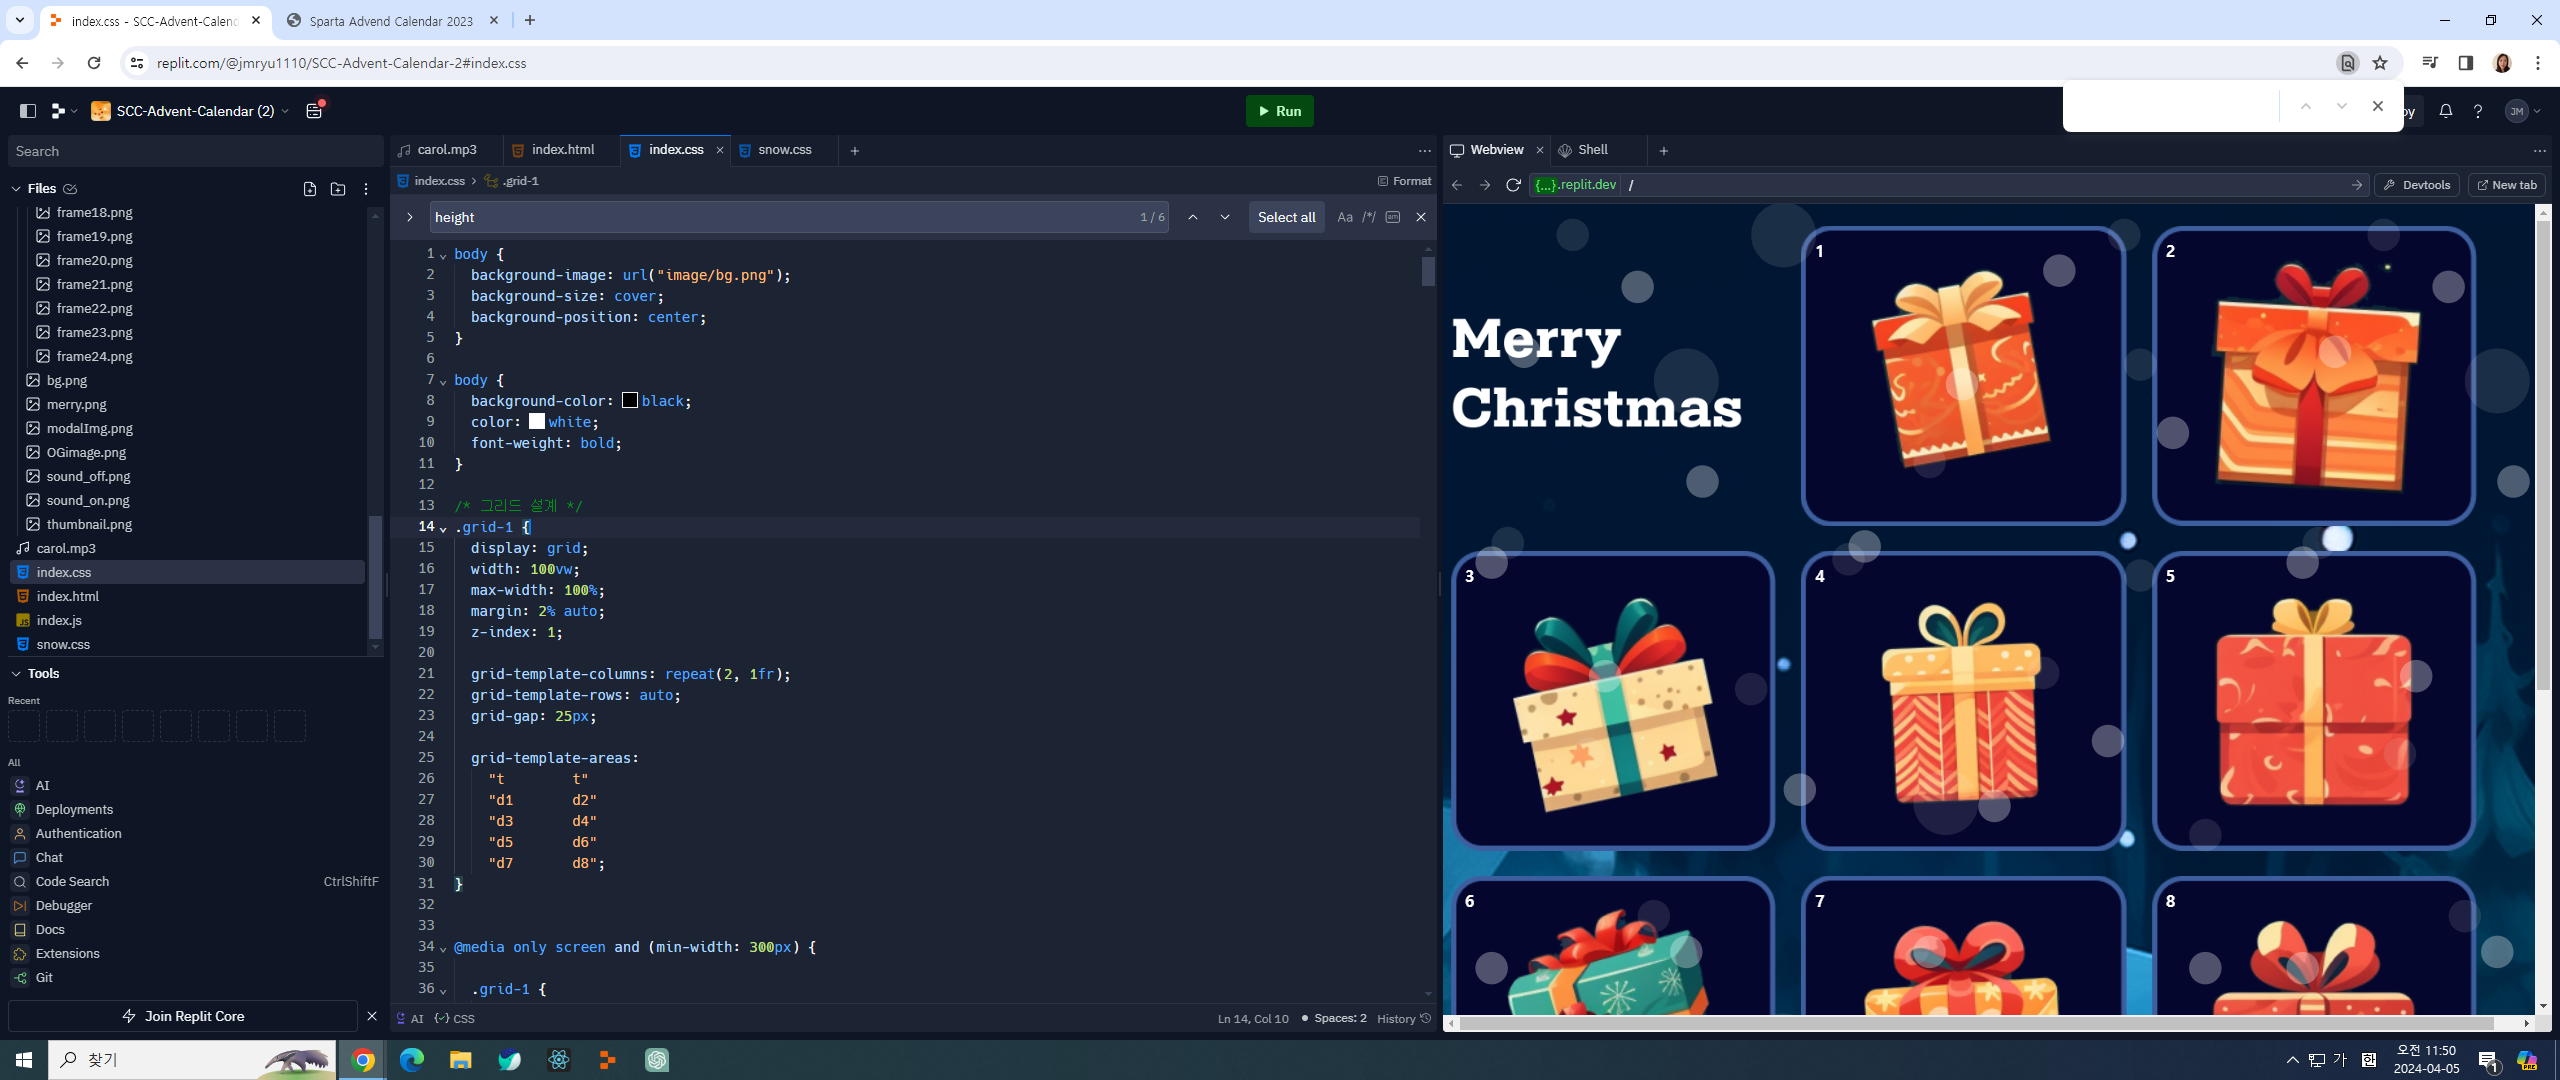This screenshot has width=2560, height=1080.
Task: Reload the Chrome browser page
Action: pyautogui.click(x=94, y=63)
